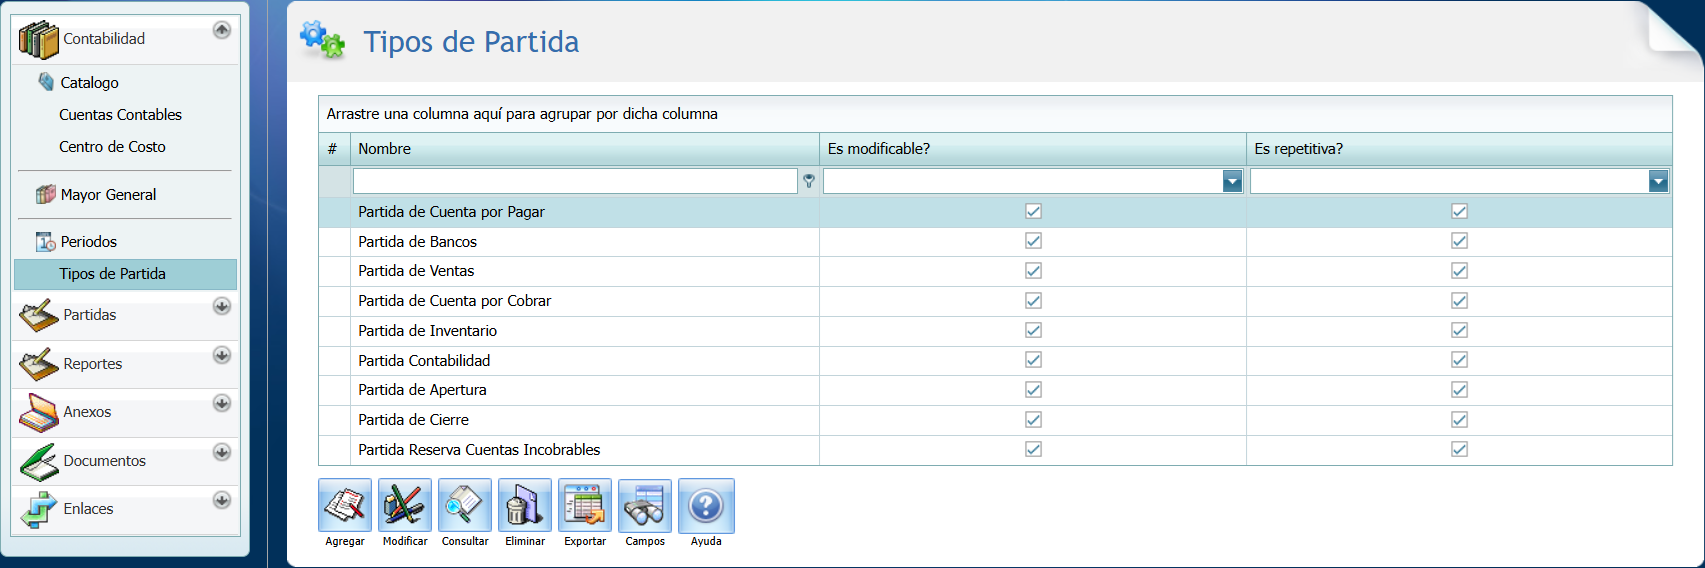This screenshot has height=568, width=1705.
Task: Click the Reportes section icon
Action: [x=38, y=364]
